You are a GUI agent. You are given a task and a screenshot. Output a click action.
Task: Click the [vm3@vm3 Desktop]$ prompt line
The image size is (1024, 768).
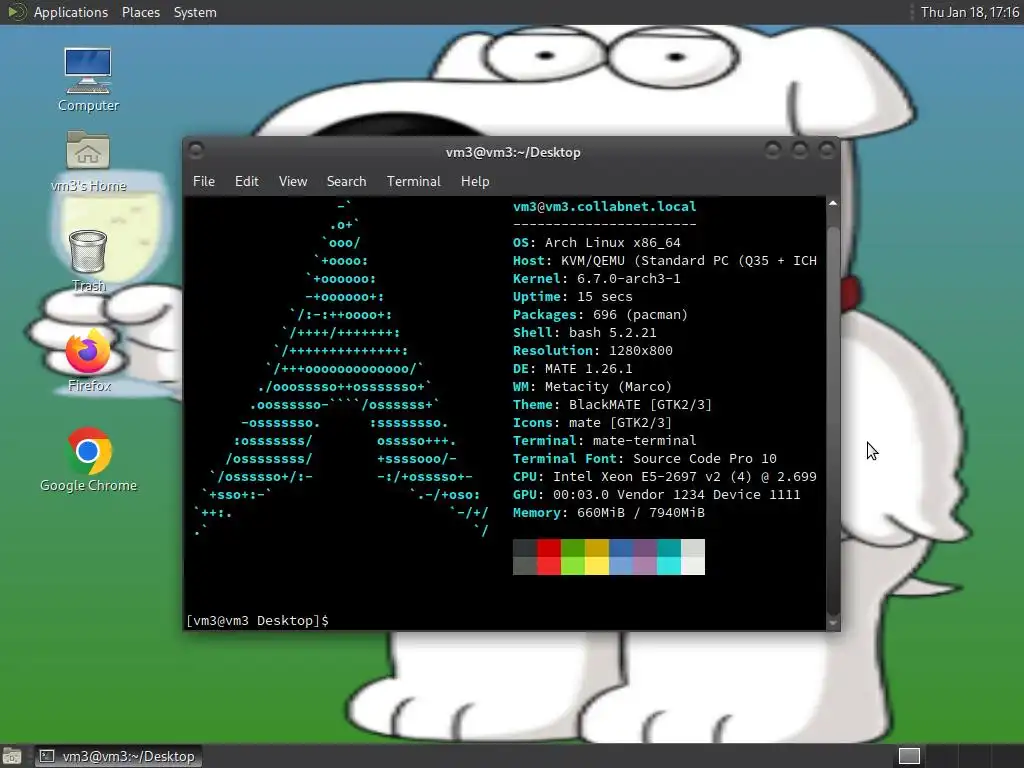[x=257, y=620]
